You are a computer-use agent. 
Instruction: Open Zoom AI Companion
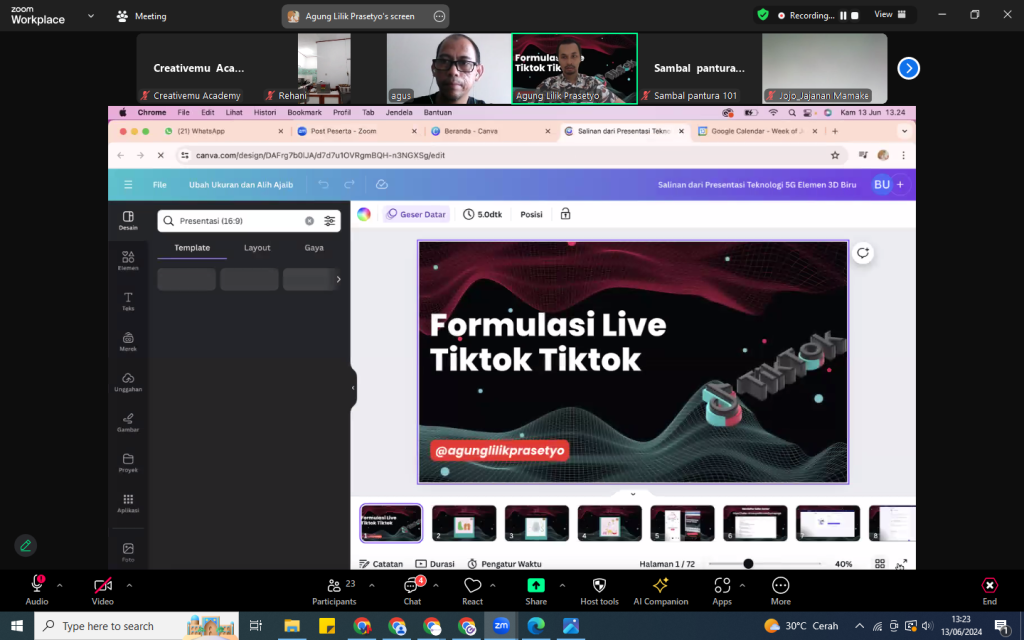[660, 591]
